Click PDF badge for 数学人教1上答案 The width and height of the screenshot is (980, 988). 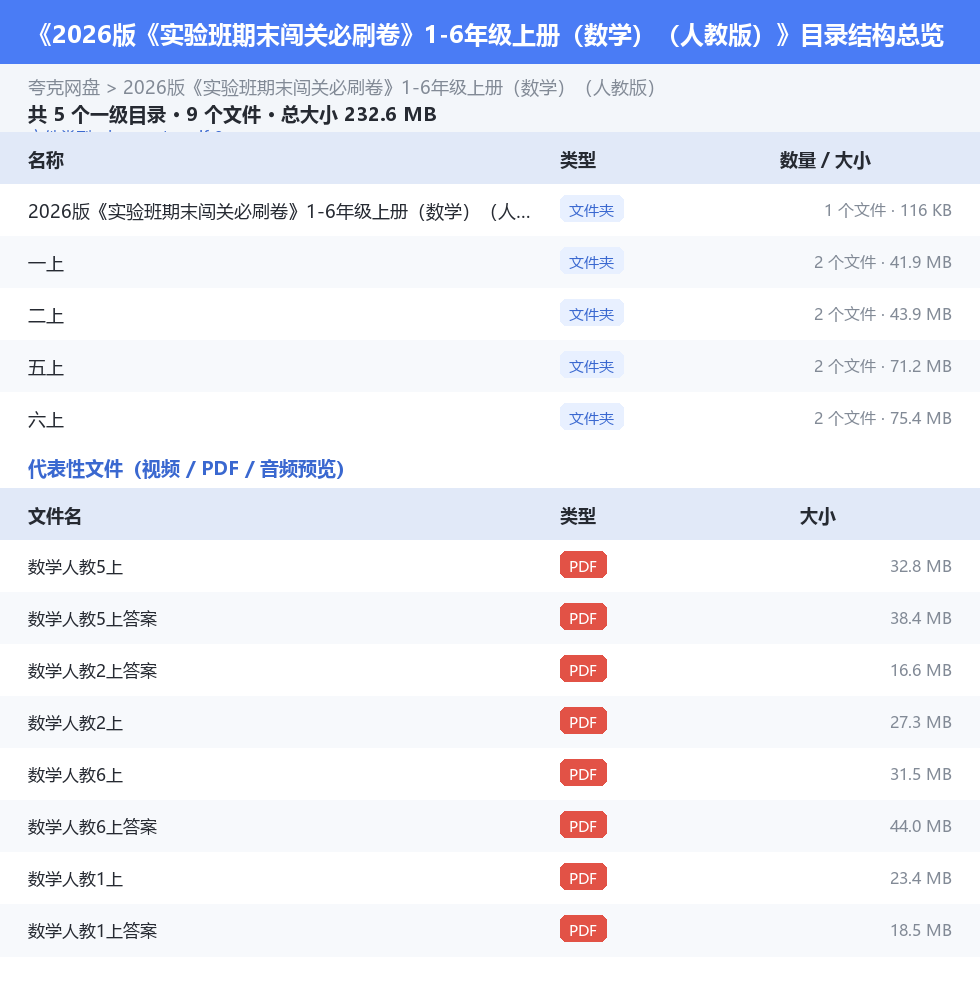(x=584, y=929)
